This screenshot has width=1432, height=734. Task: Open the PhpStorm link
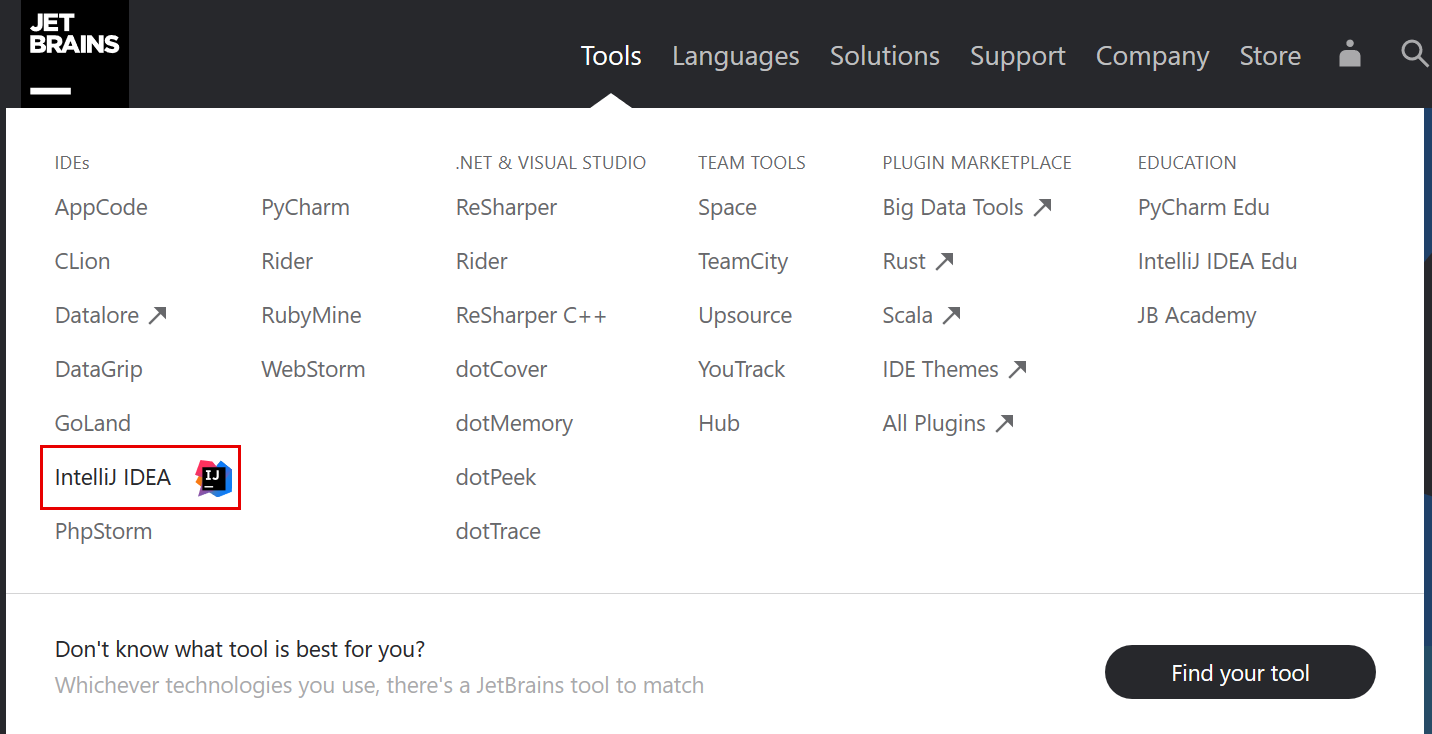[x=104, y=532]
